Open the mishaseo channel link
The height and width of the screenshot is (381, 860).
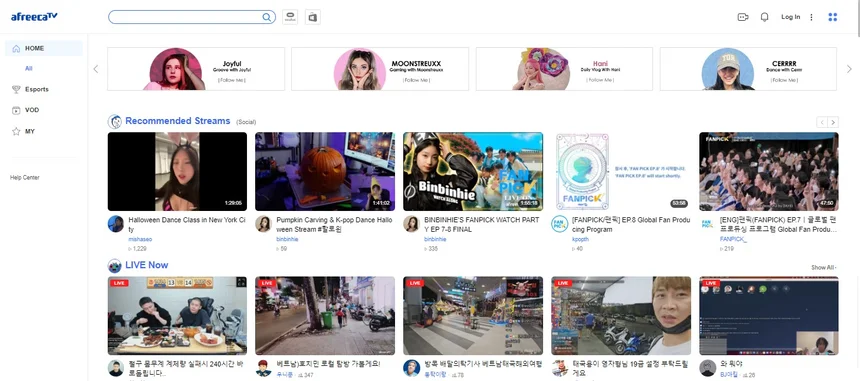(140, 240)
